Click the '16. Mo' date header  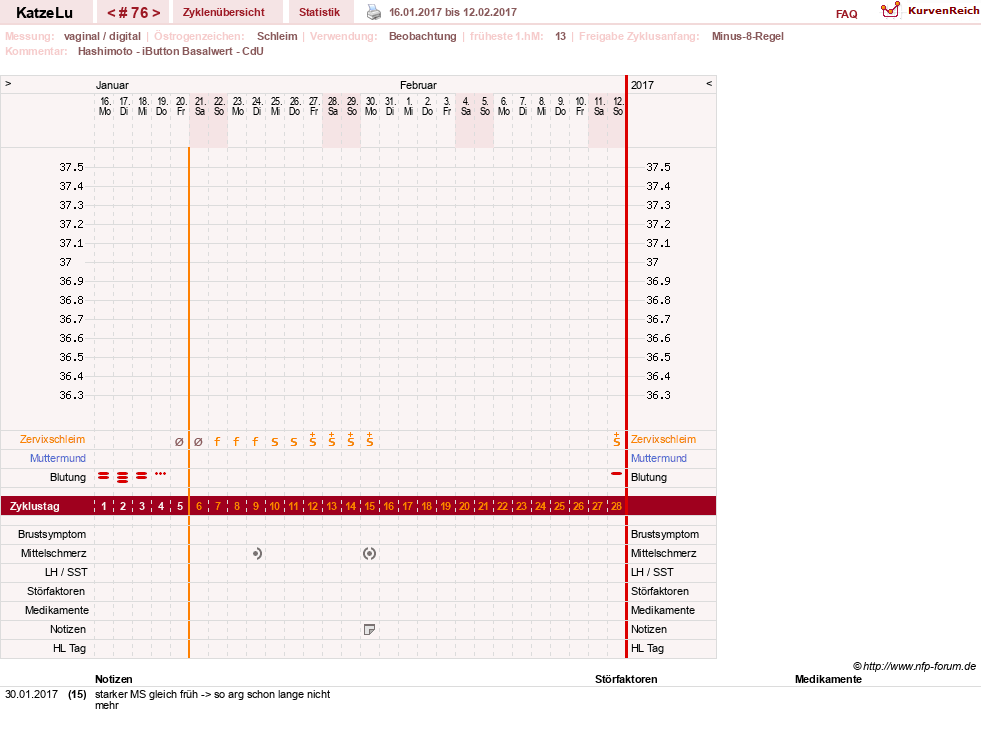pos(105,106)
